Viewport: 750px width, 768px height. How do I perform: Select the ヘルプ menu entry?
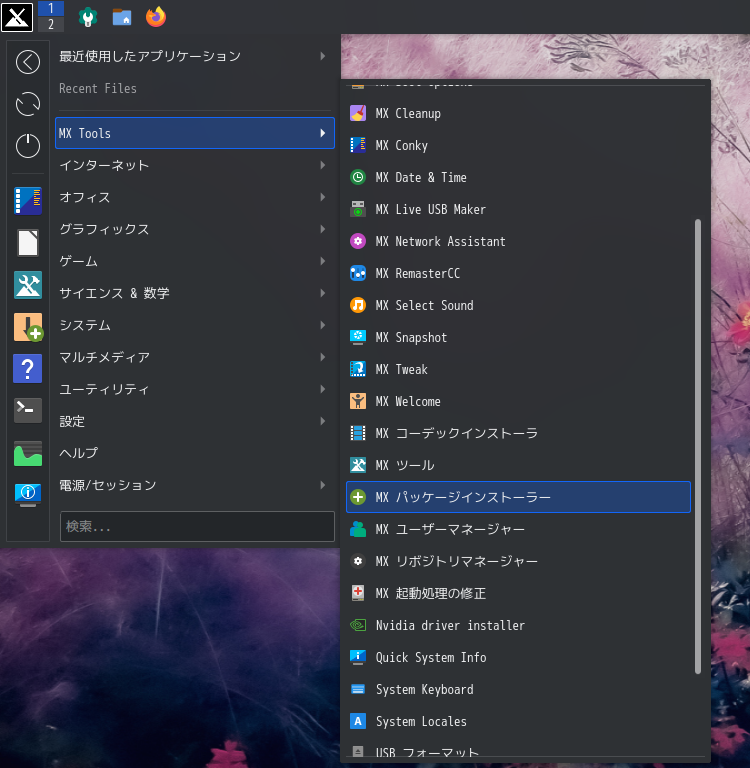point(195,453)
